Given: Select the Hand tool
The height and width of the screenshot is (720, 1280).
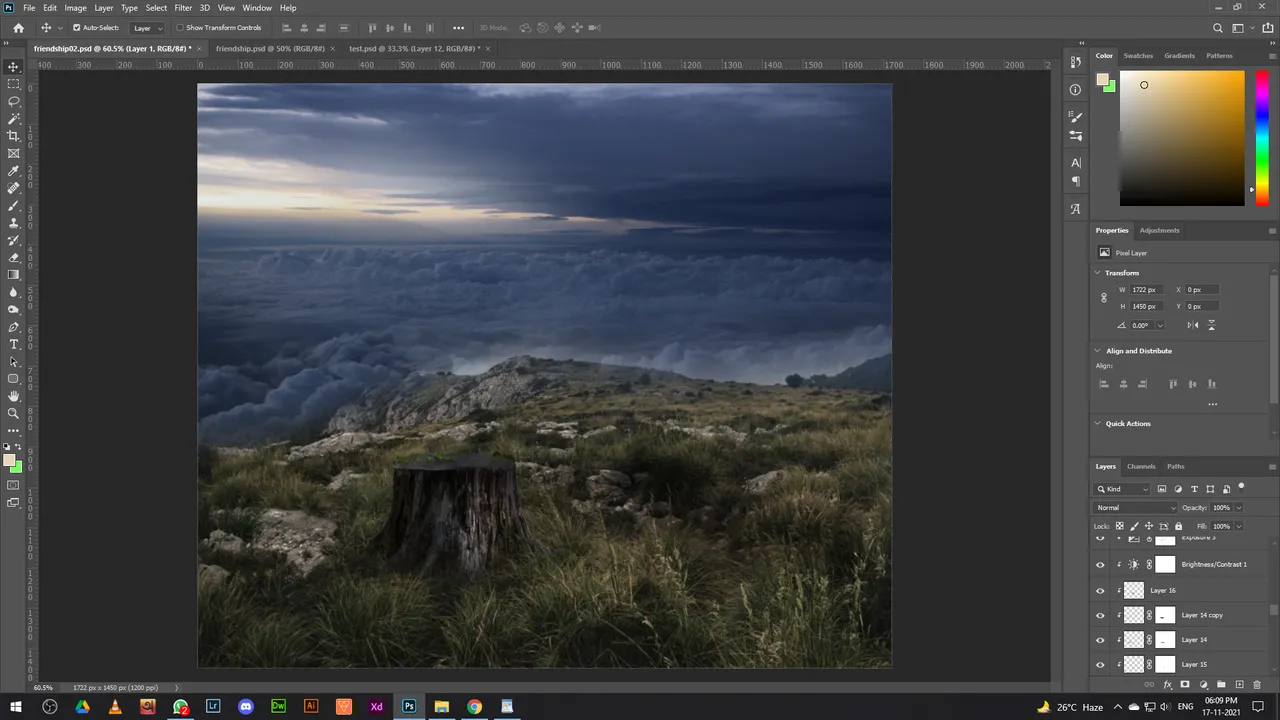Looking at the screenshot, I should [13, 396].
